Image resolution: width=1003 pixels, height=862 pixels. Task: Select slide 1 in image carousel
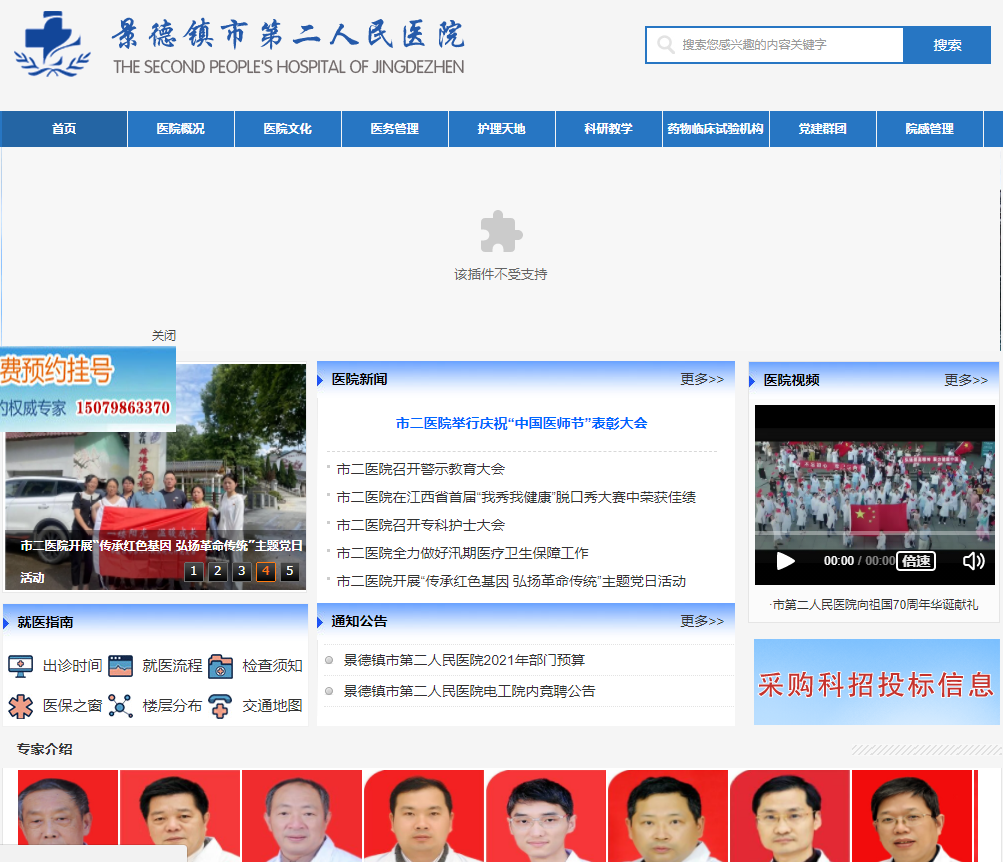click(x=194, y=571)
